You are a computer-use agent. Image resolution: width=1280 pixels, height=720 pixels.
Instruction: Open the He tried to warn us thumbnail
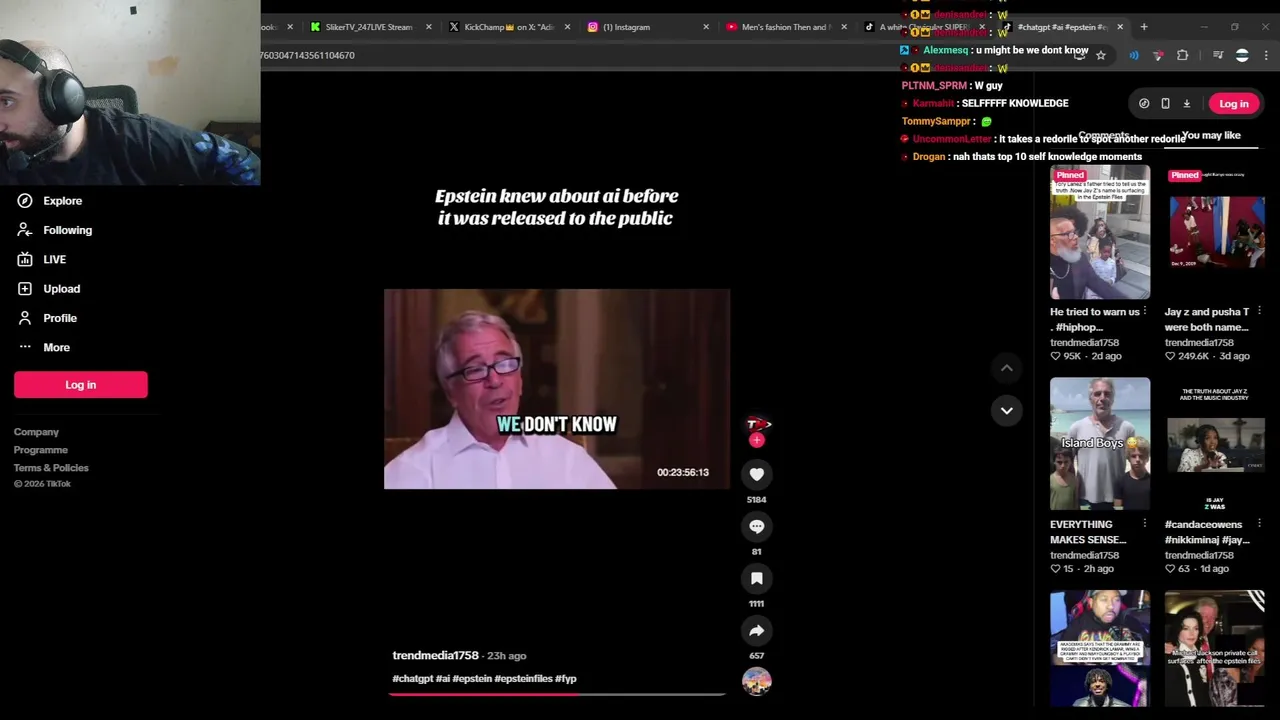pyautogui.click(x=1100, y=233)
